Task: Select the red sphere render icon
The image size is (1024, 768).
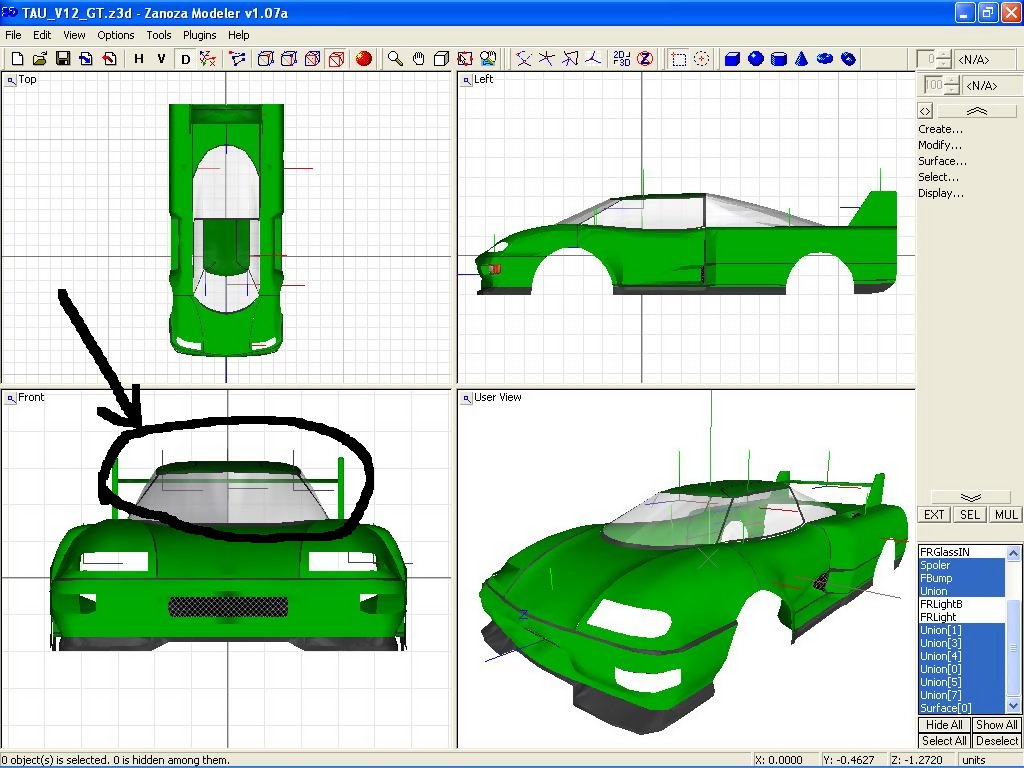Action: click(364, 59)
